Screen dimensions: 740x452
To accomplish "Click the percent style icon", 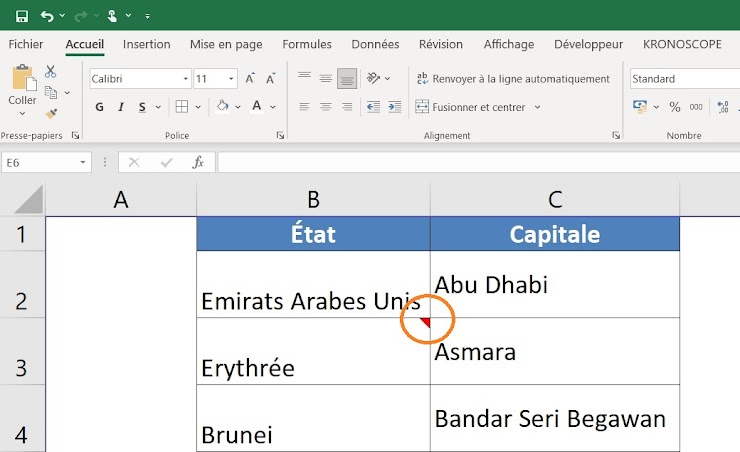I will point(674,107).
